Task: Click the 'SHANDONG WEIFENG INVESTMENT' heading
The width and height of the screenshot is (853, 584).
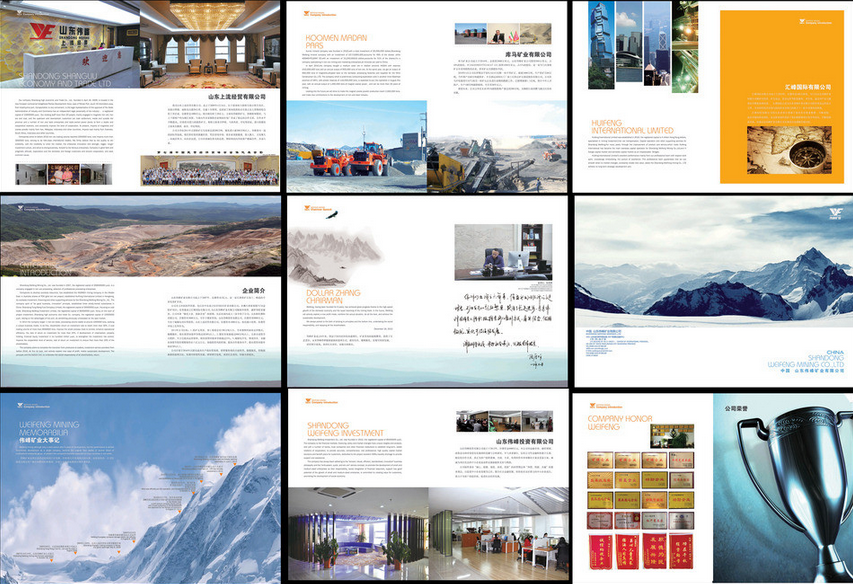Action: coord(345,429)
